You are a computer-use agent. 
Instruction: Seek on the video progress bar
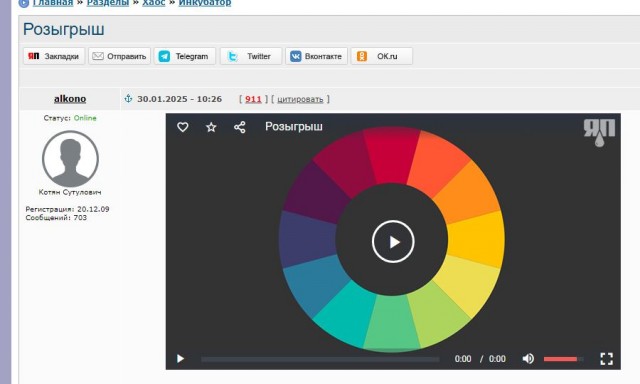320,359
